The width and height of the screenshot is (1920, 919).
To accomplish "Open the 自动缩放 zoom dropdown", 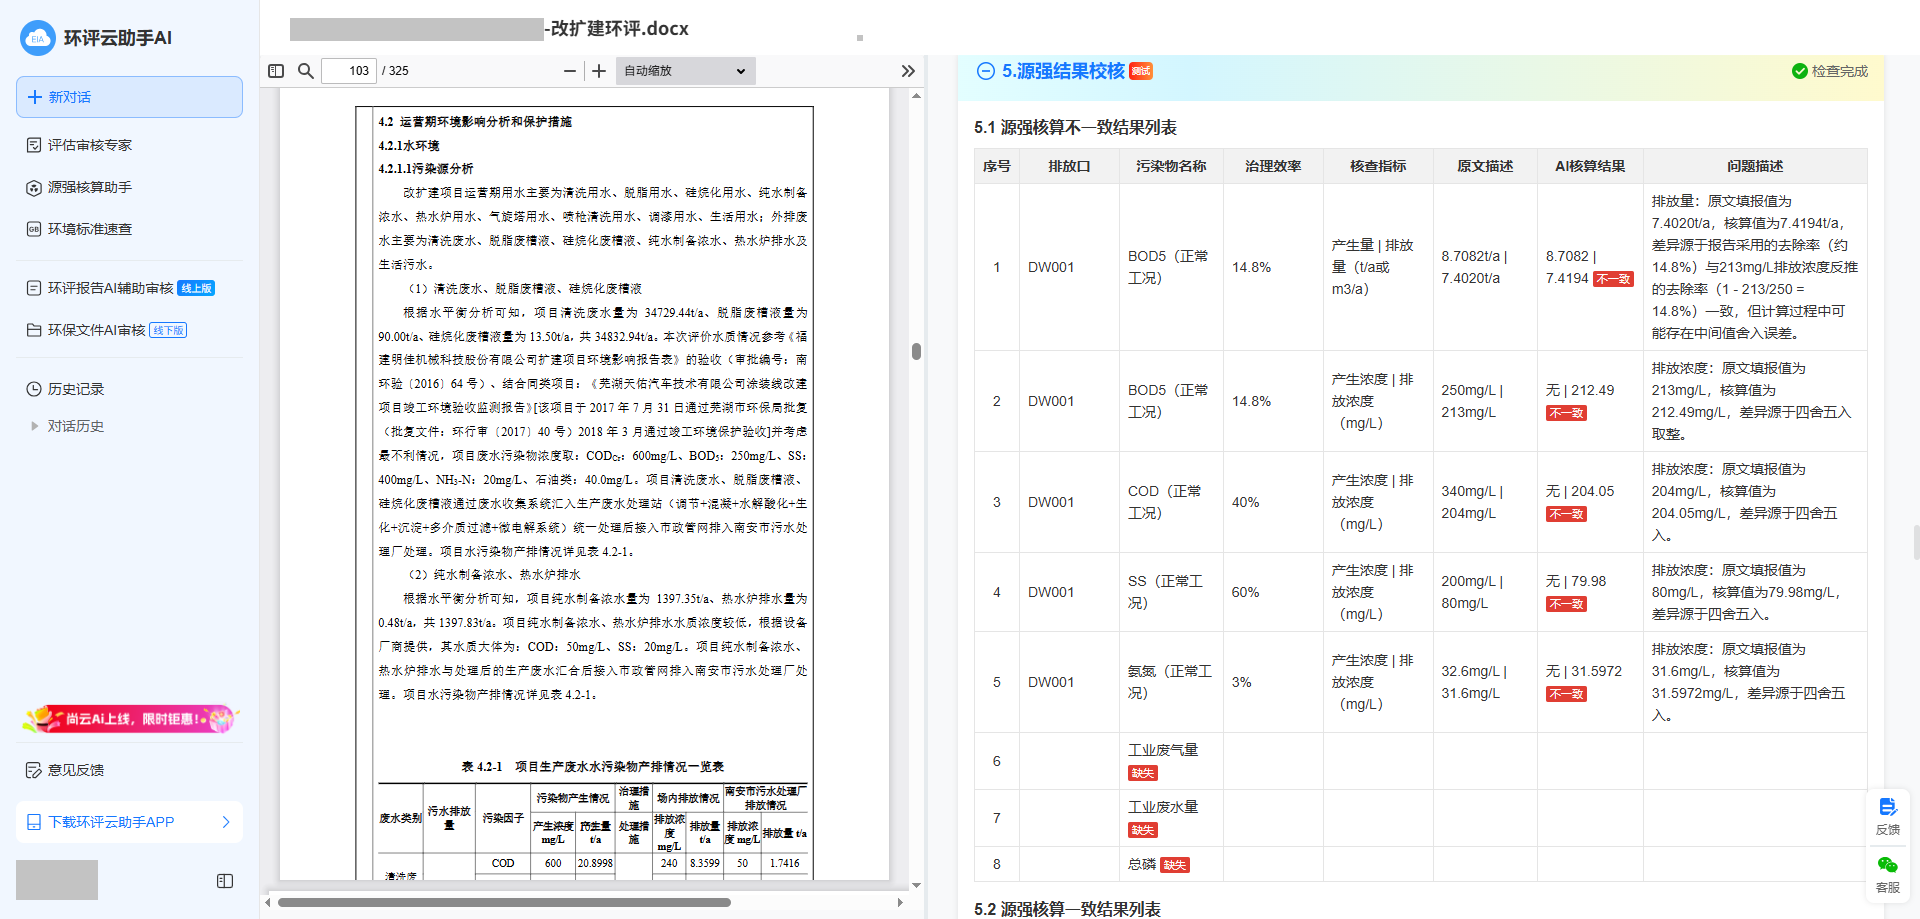I will pos(684,71).
